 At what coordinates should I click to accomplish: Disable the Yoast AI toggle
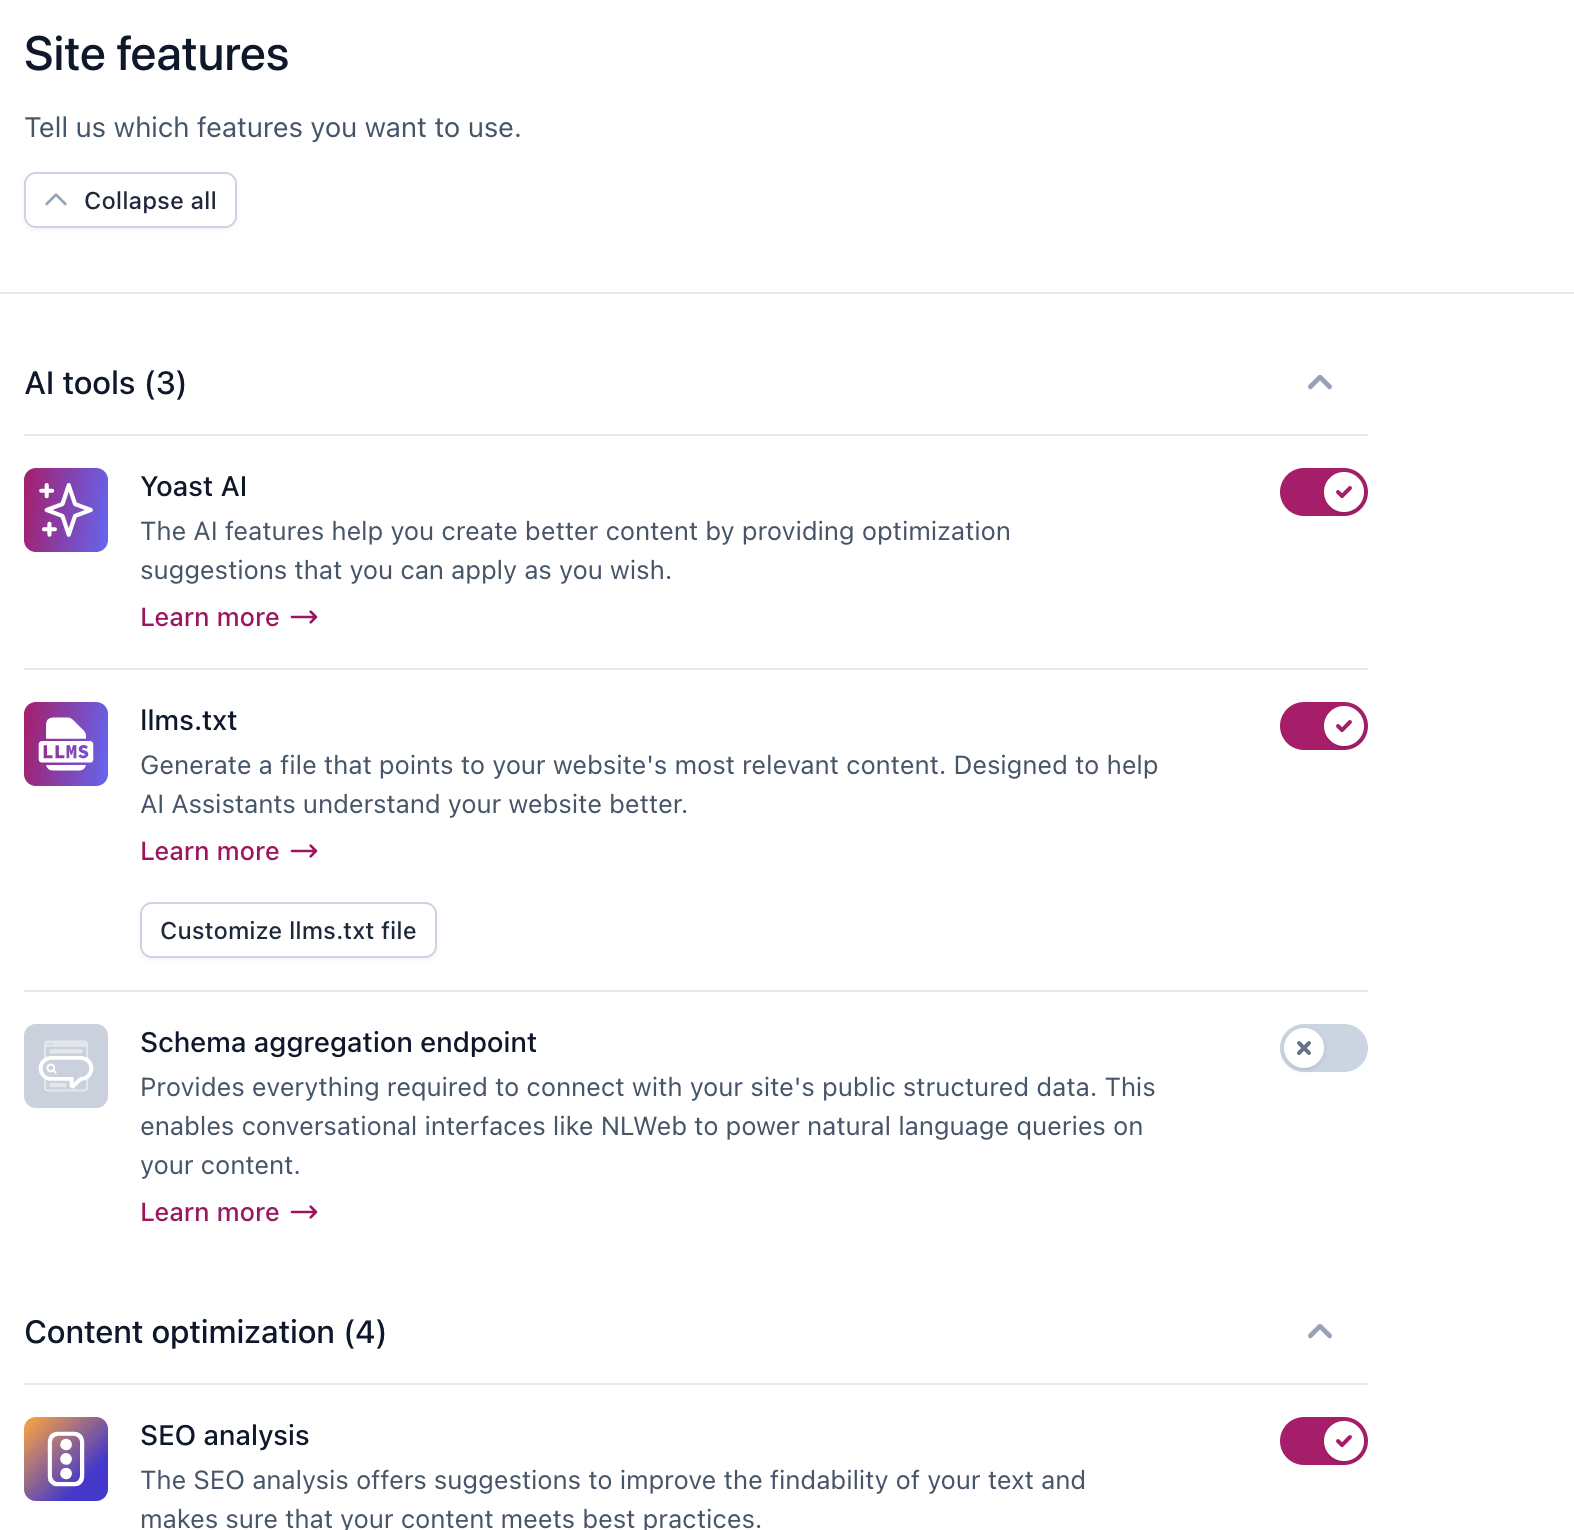click(x=1323, y=492)
